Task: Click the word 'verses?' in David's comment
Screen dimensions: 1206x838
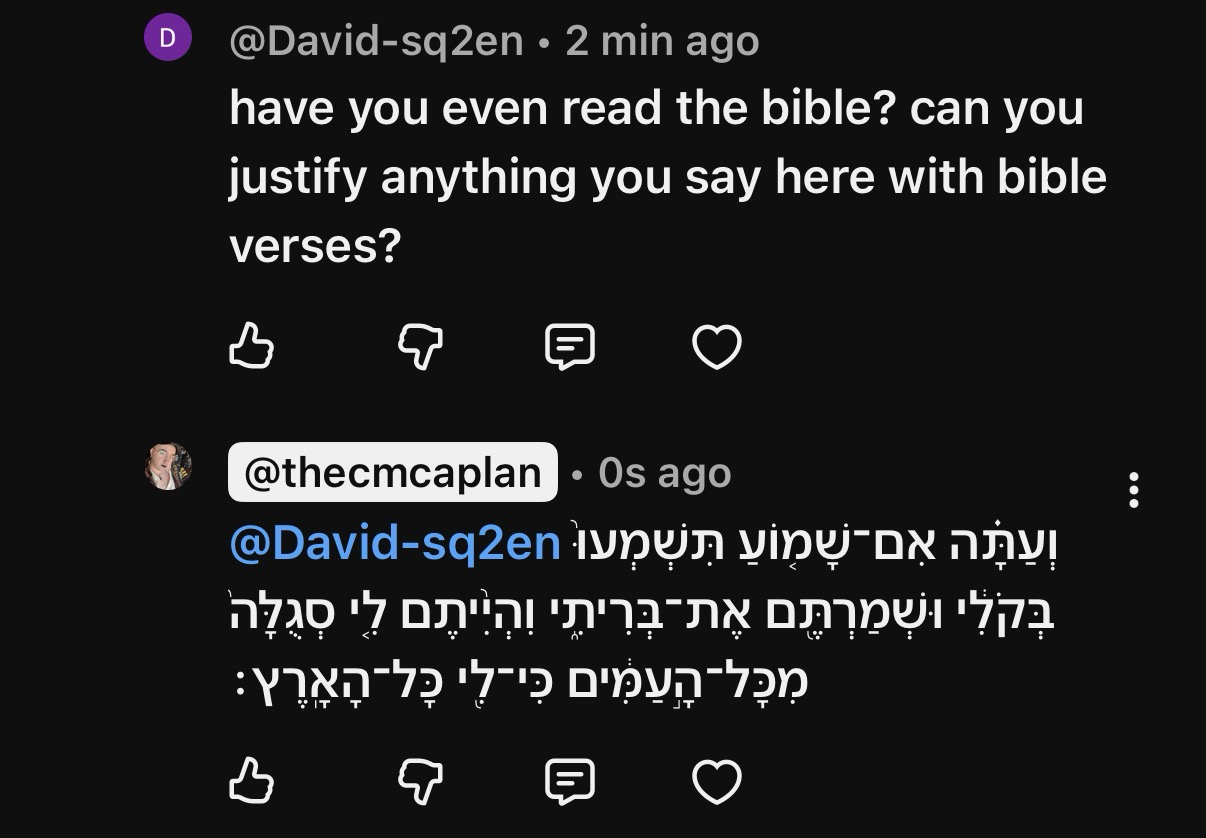Action: click(x=315, y=244)
